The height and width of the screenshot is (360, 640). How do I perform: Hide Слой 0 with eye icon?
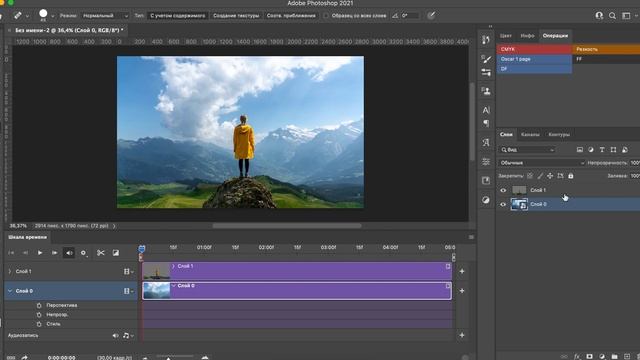coord(503,204)
